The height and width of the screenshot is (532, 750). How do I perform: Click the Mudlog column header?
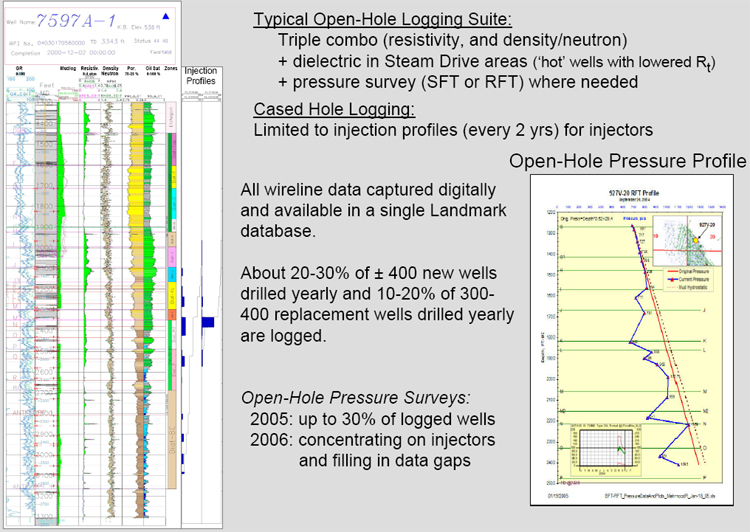point(68,69)
